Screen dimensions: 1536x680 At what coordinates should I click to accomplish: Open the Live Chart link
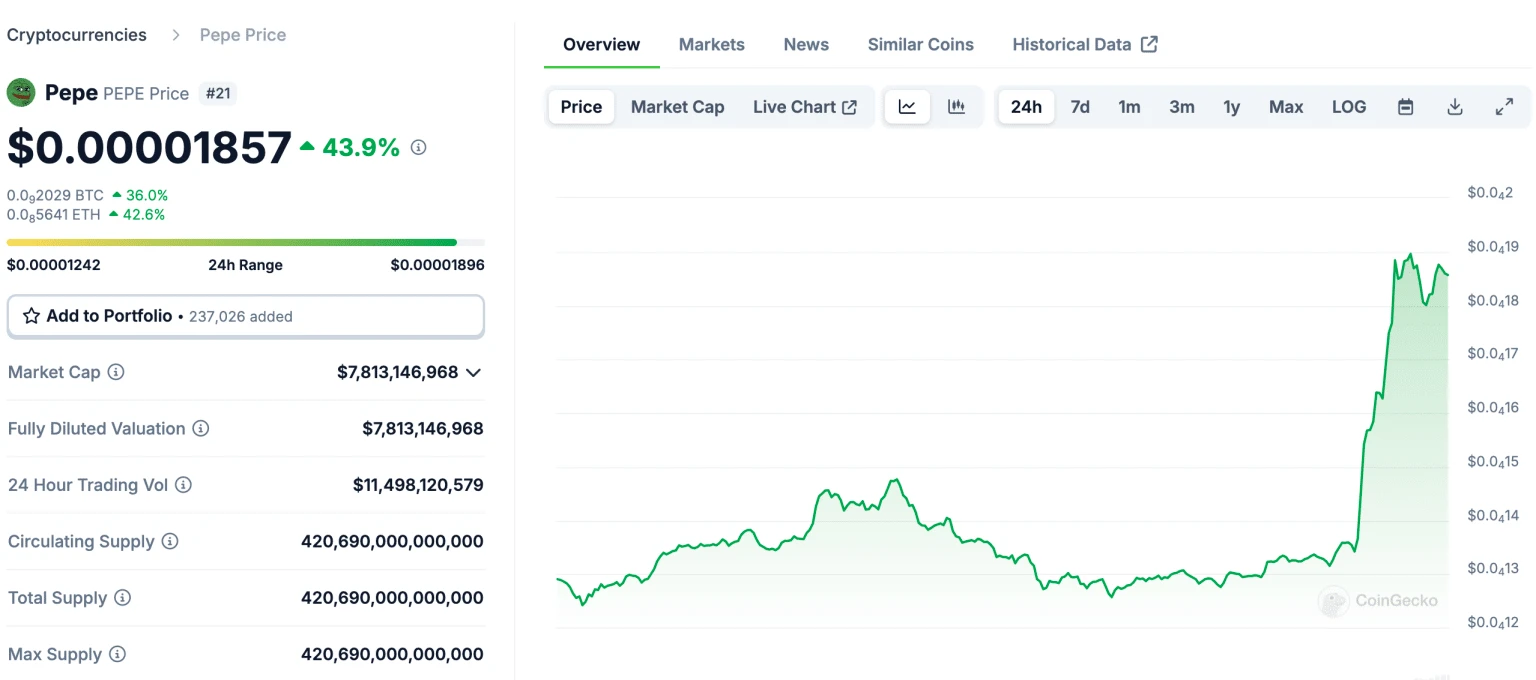click(804, 107)
